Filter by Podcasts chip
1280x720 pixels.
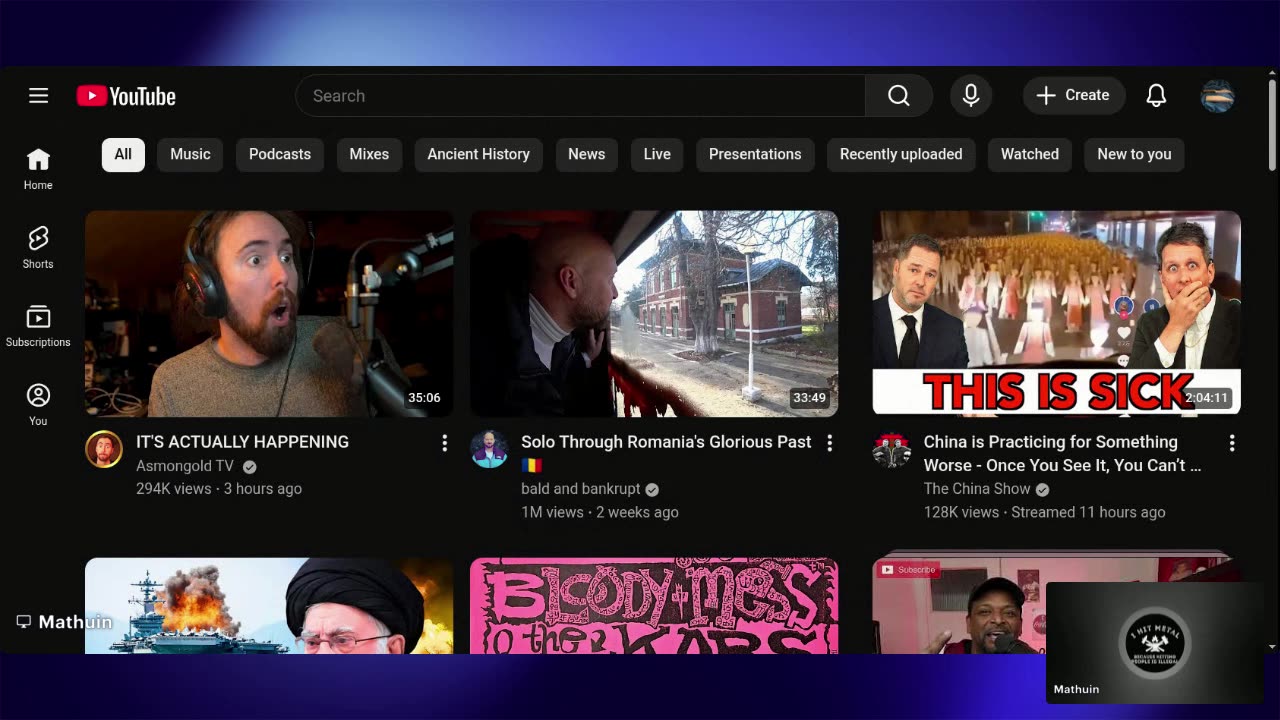[280, 154]
